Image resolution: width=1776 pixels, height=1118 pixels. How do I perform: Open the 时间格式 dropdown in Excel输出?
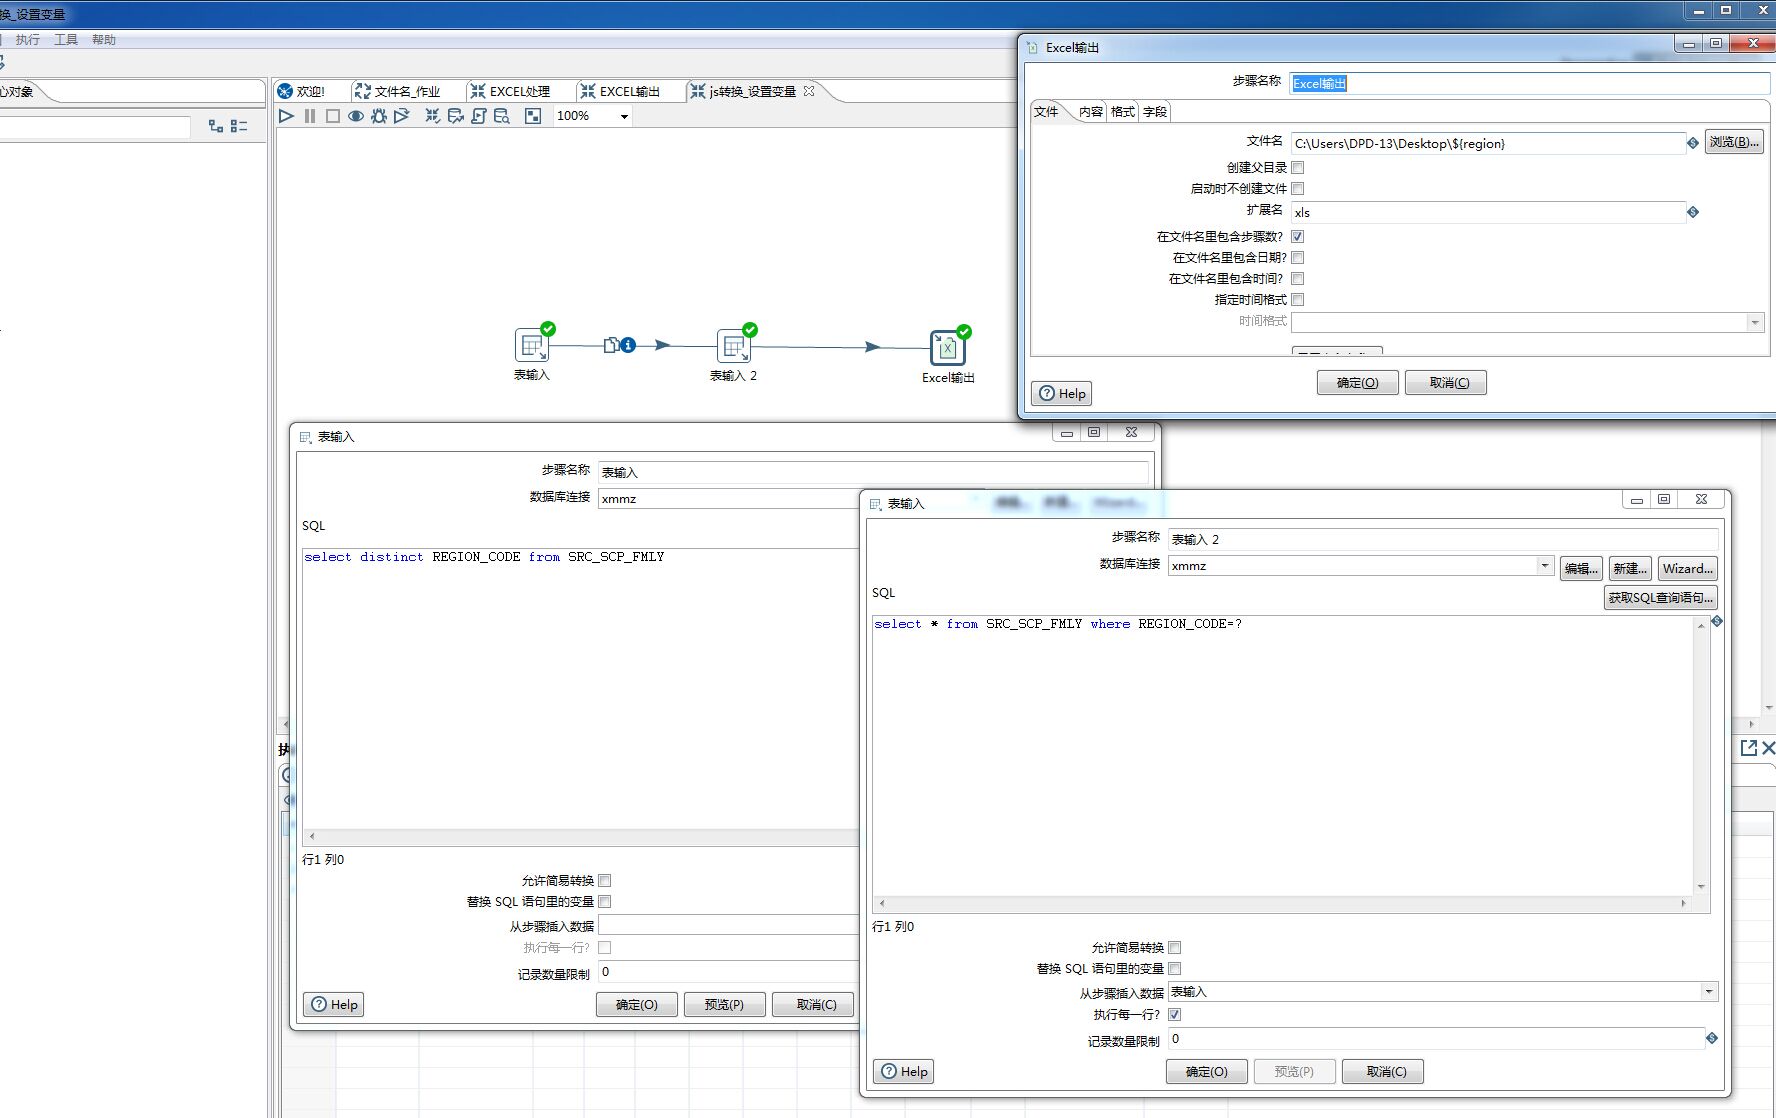1755,322
